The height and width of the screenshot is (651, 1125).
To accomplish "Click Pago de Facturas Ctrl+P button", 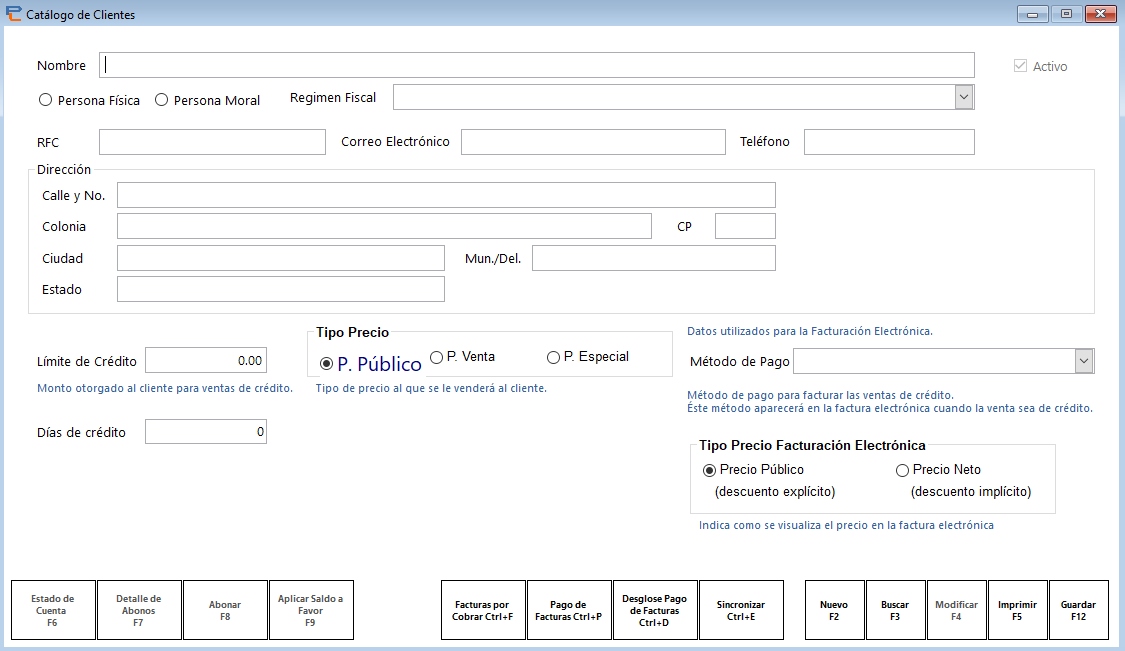I will pyautogui.click(x=569, y=610).
